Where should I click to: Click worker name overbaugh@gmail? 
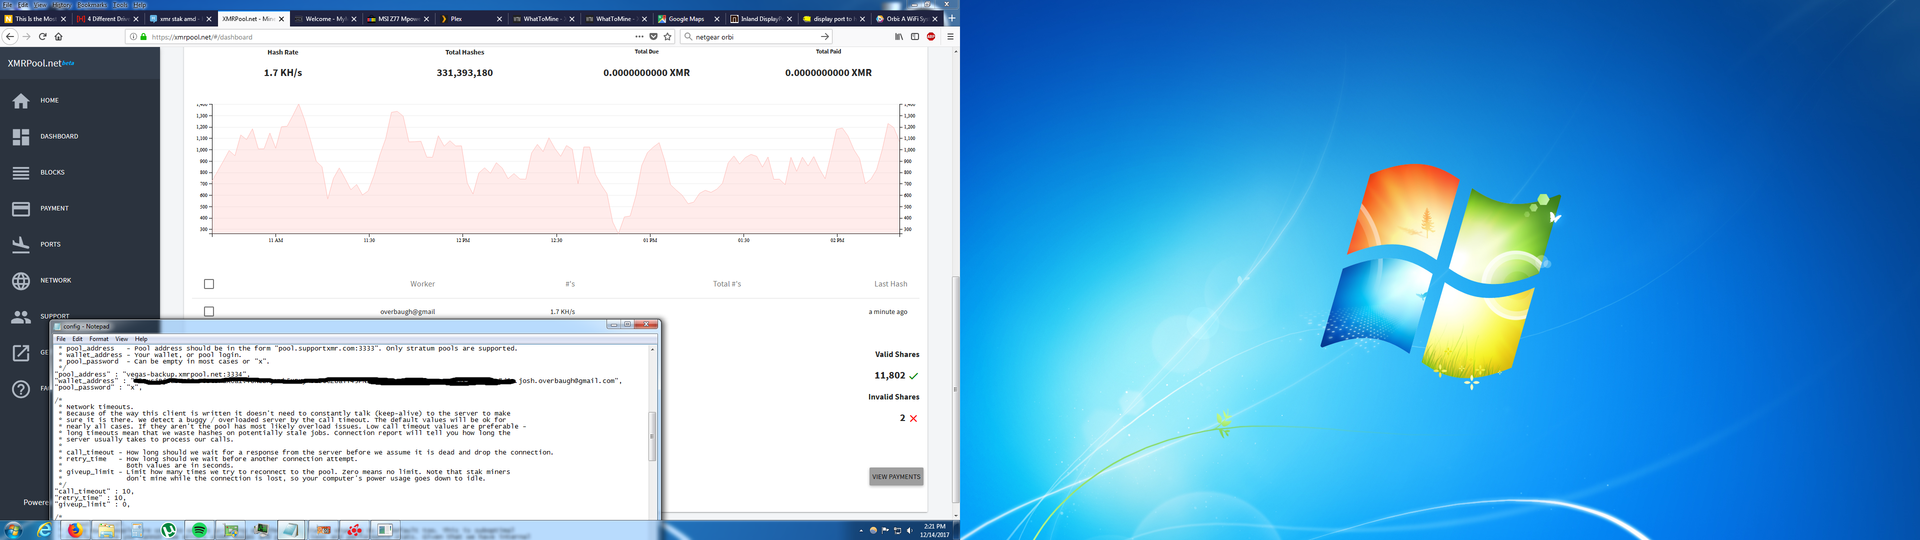pyautogui.click(x=407, y=311)
